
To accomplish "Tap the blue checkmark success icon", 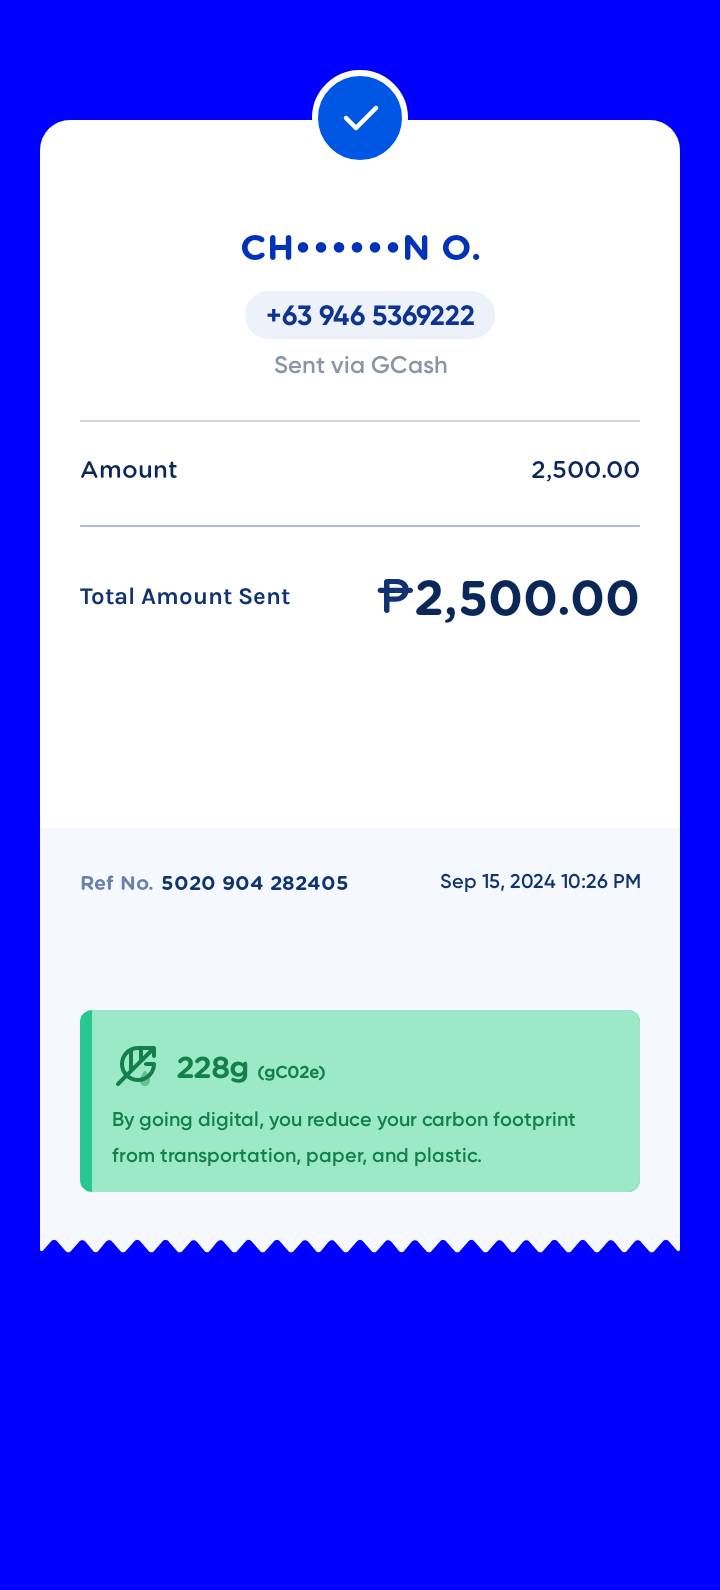I will pos(360,118).
